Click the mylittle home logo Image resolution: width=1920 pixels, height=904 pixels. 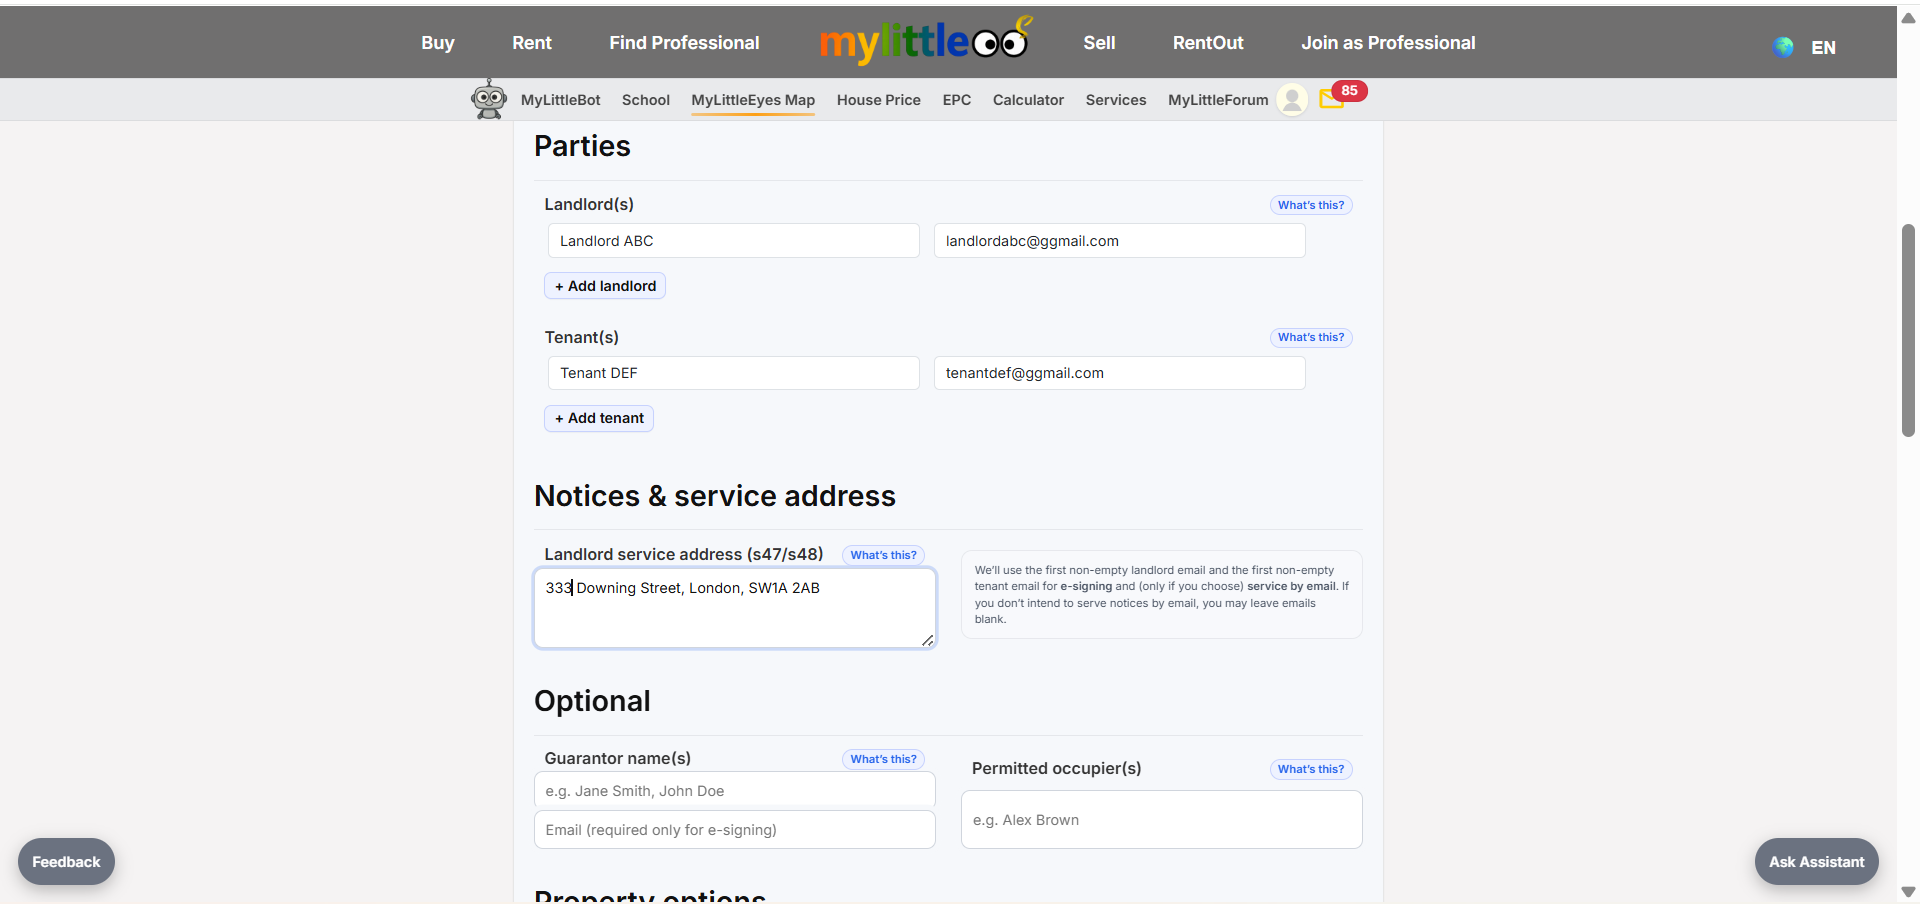click(x=923, y=41)
